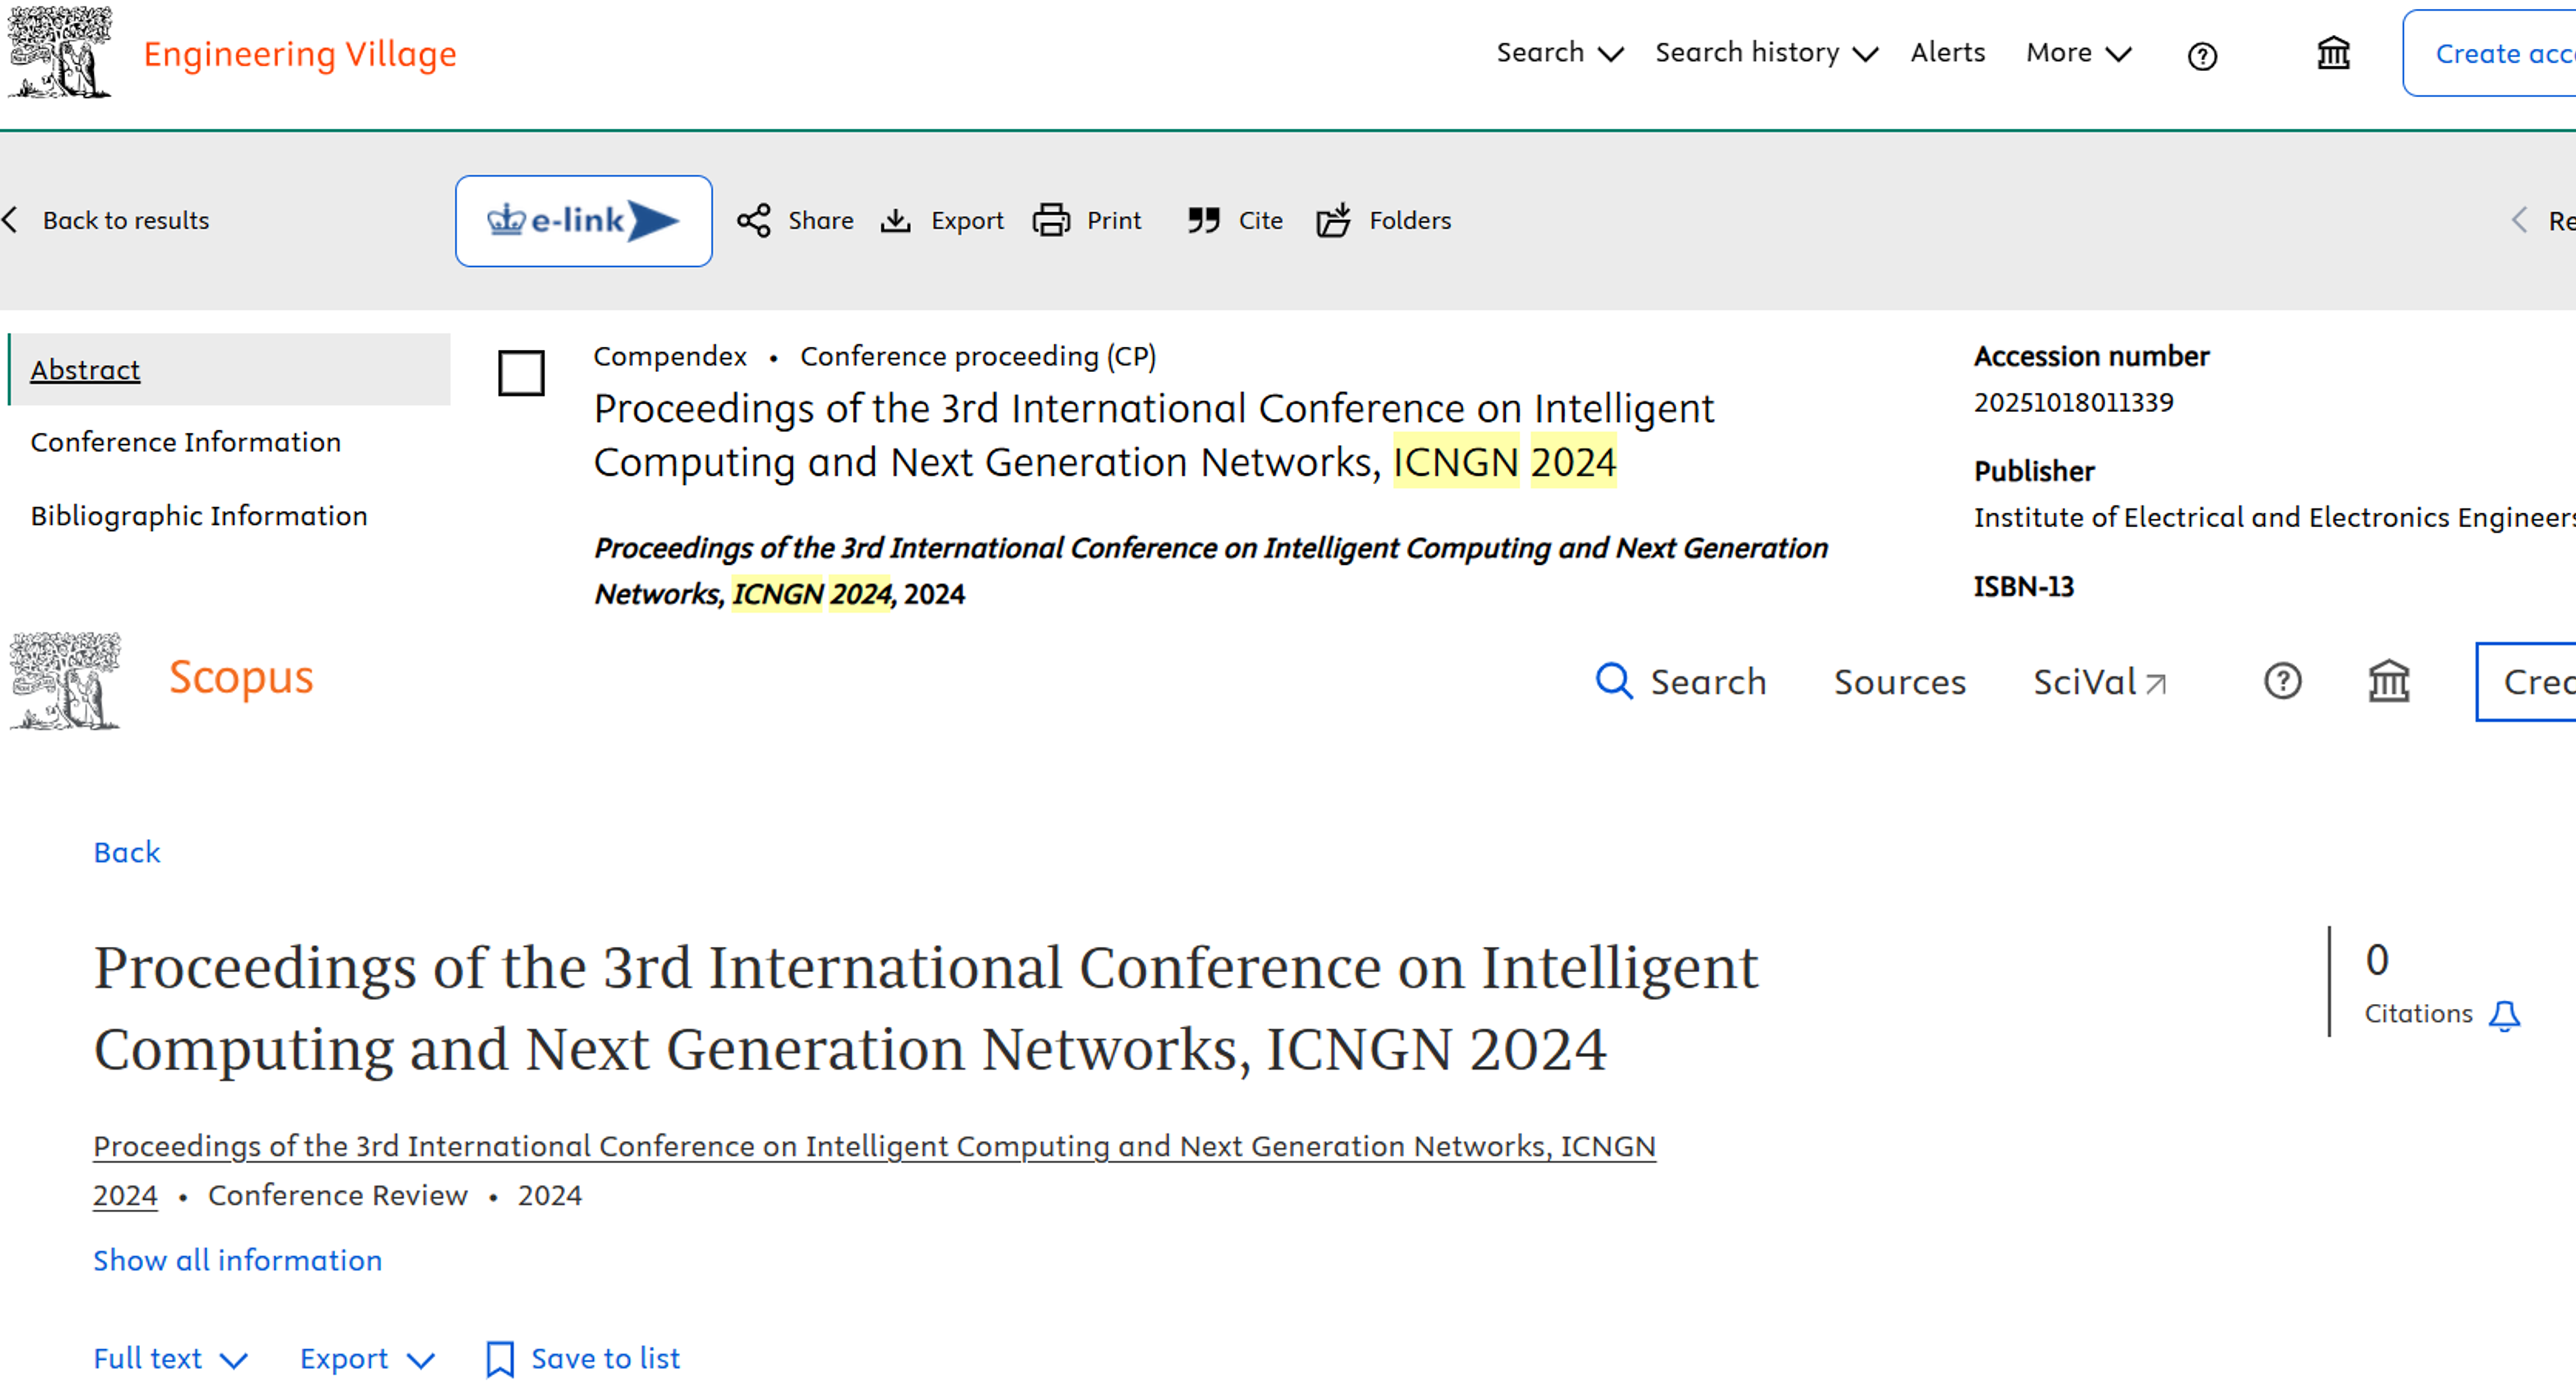The width and height of the screenshot is (2576, 1388).
Task: Click the Cite quotation icon
Action: click(x=1203, y=221)
